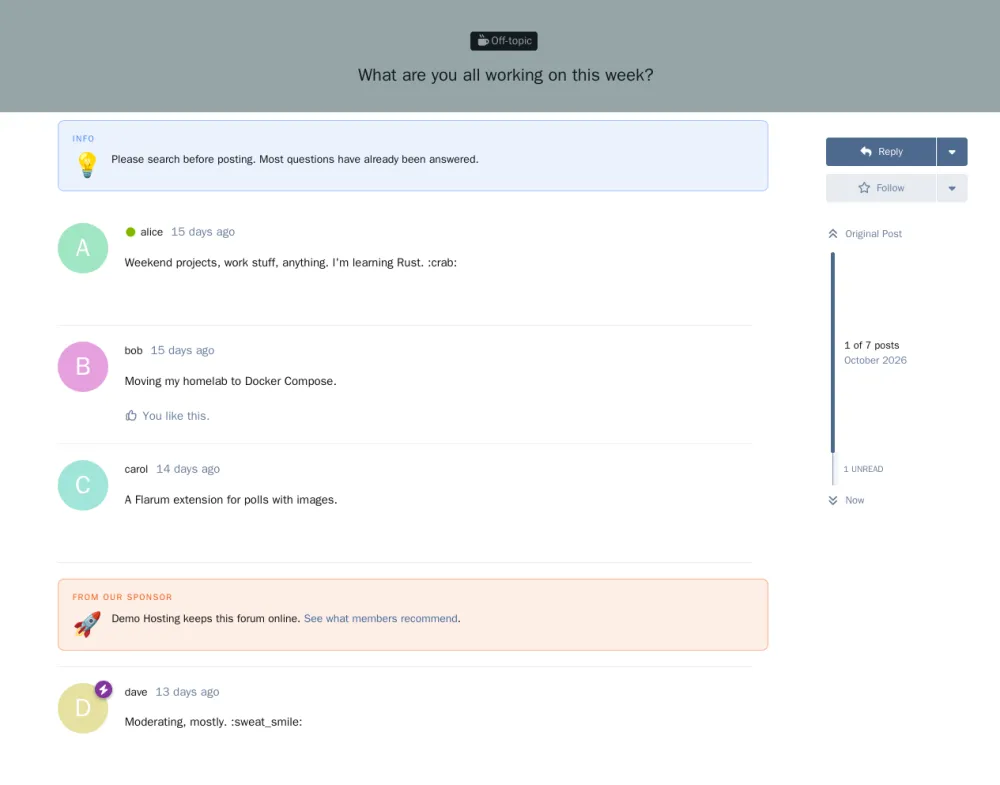Click the '1 of 7 posts' text
Viewport: 1000px width, 785px height.
tap(871, 345)
